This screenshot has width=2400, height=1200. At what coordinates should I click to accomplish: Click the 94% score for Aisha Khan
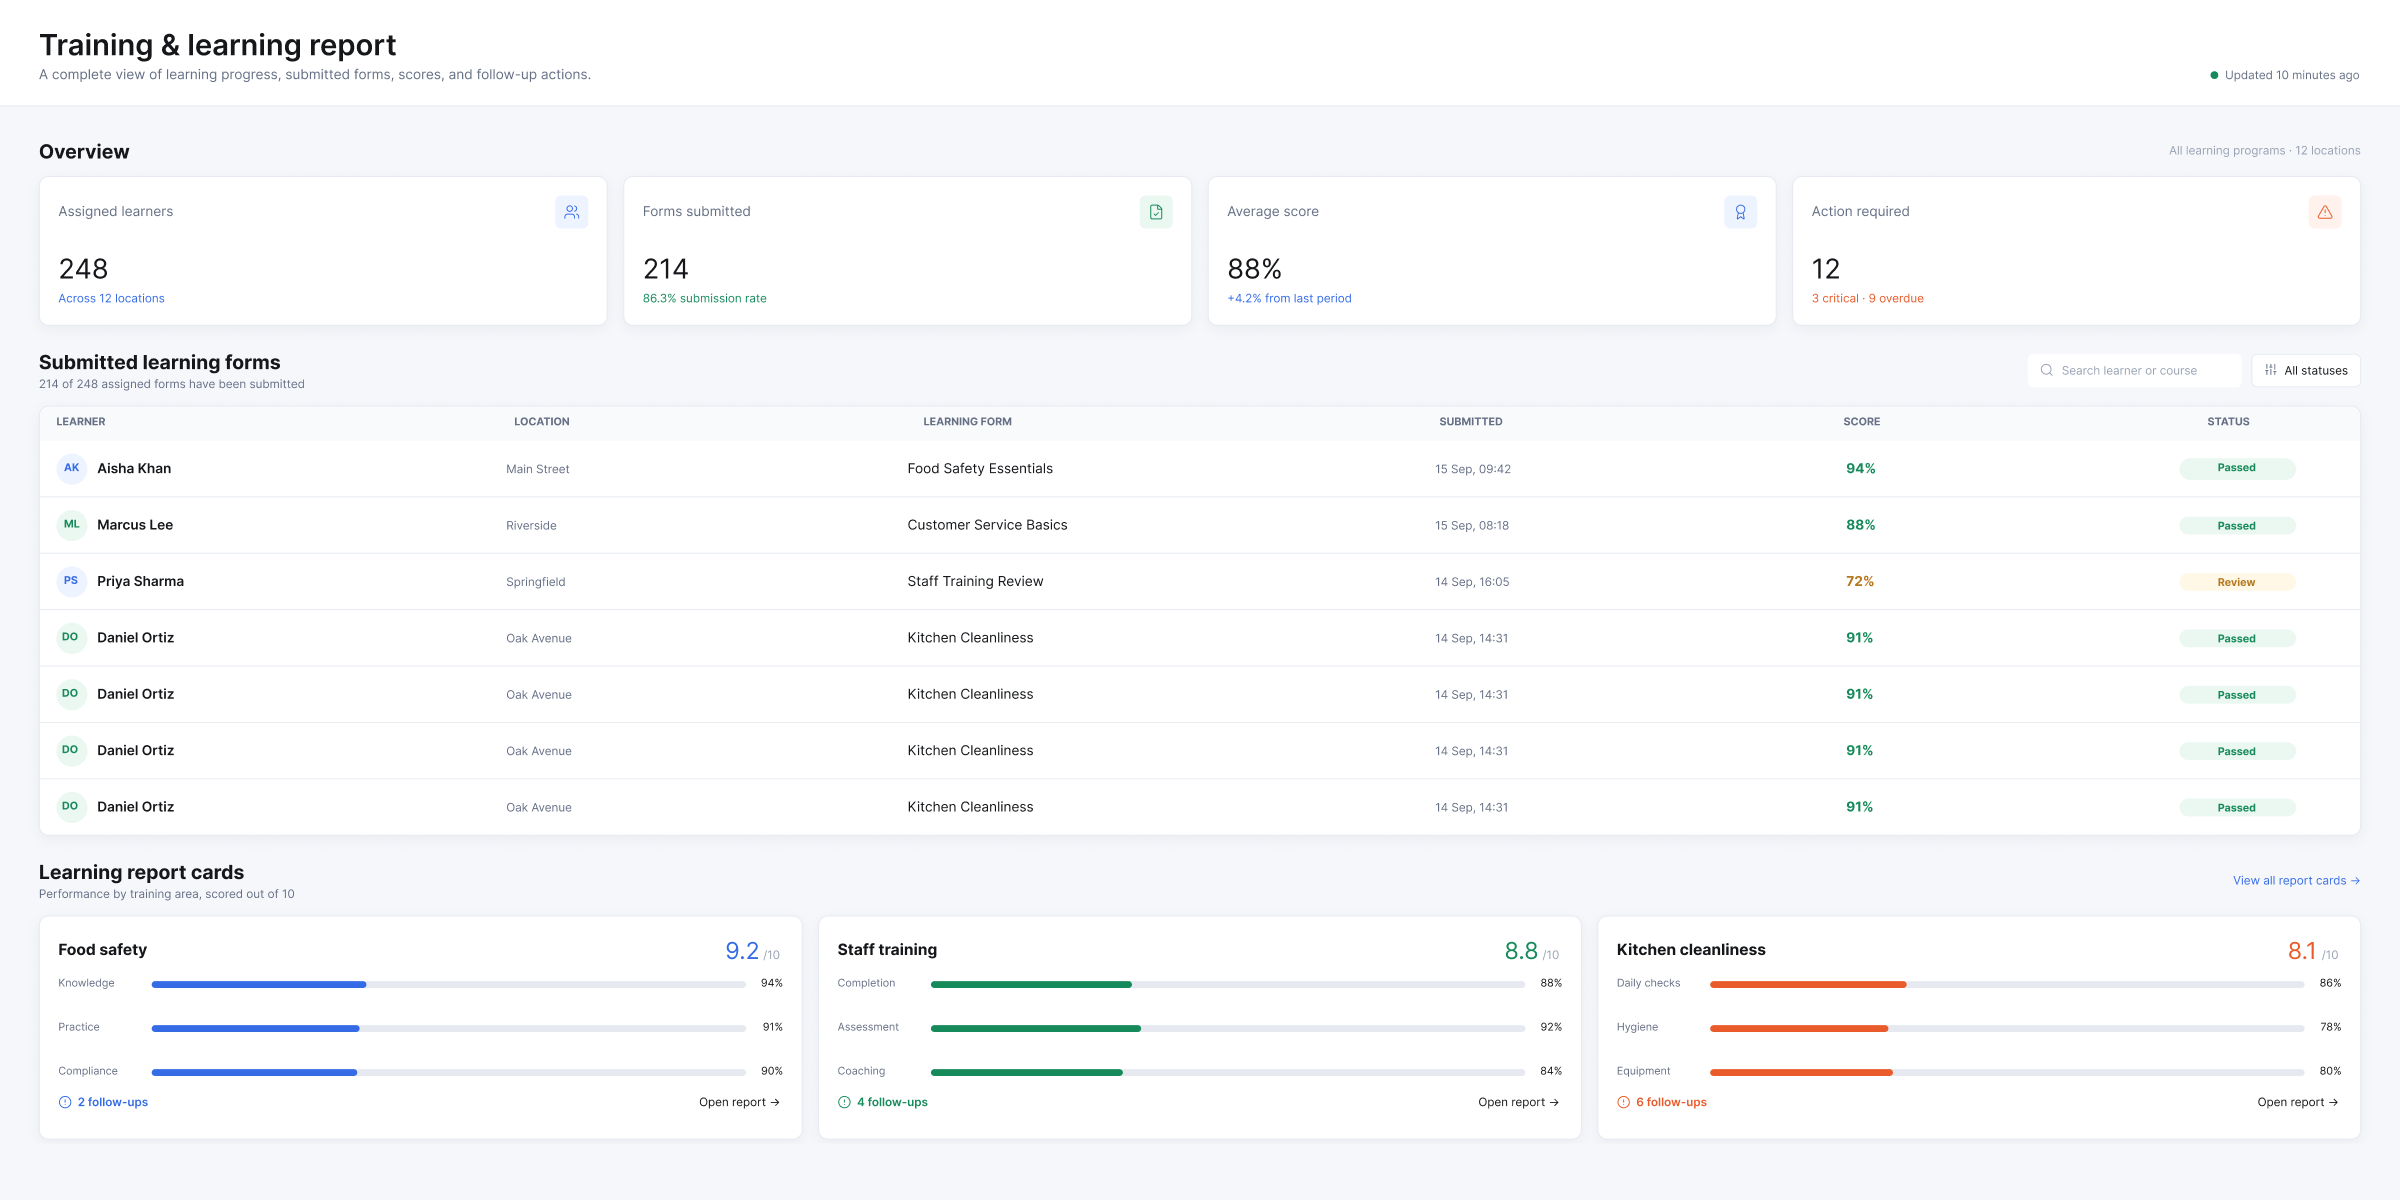(1861, 468)
